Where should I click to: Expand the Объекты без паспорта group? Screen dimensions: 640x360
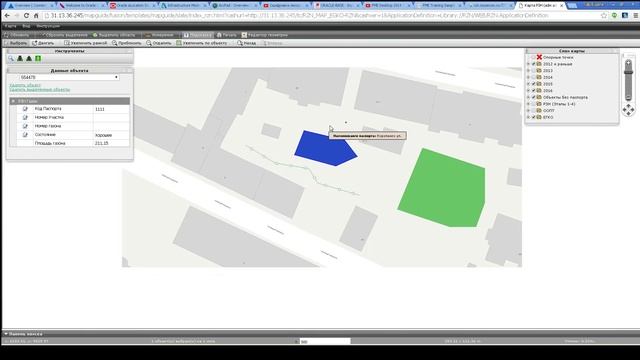click(529, 97)
